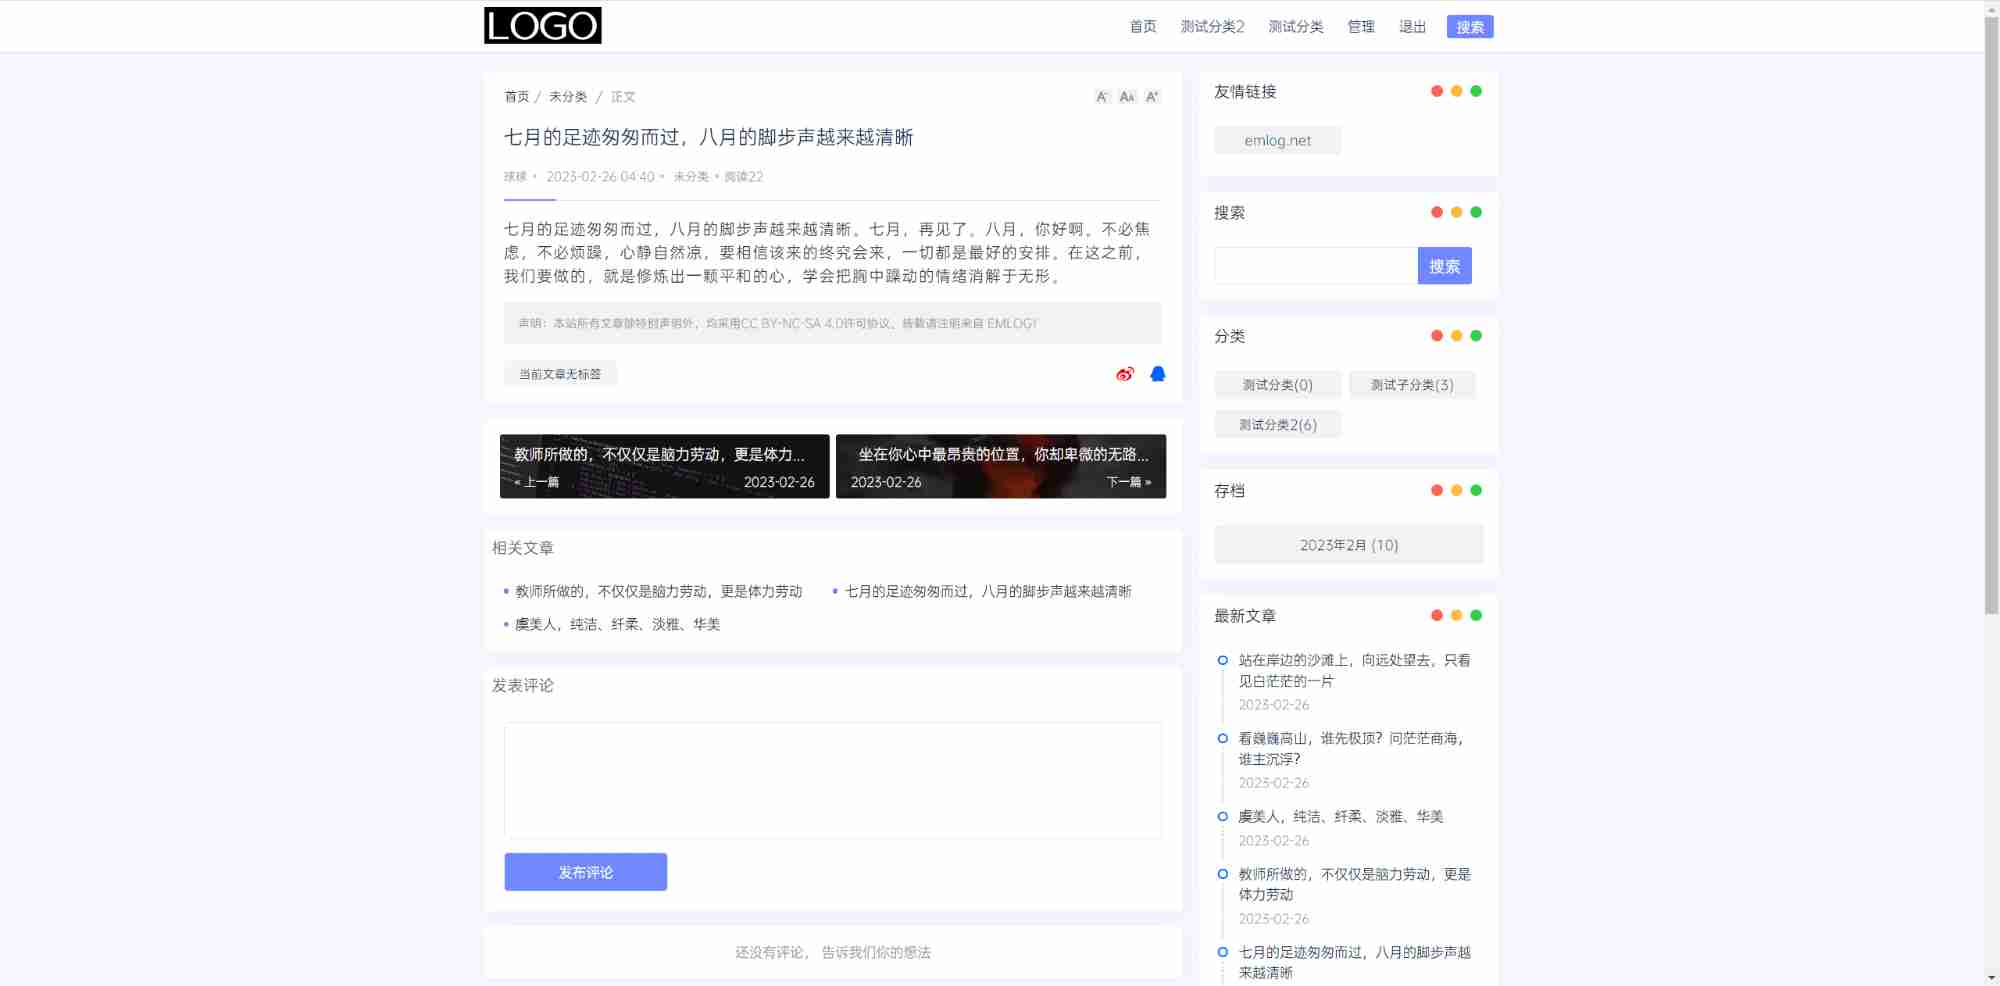Image resolution: width=2000 pixels, height=986 pixels.
Task: Share the article via the QQ icon
Action: click(1158, 374)
